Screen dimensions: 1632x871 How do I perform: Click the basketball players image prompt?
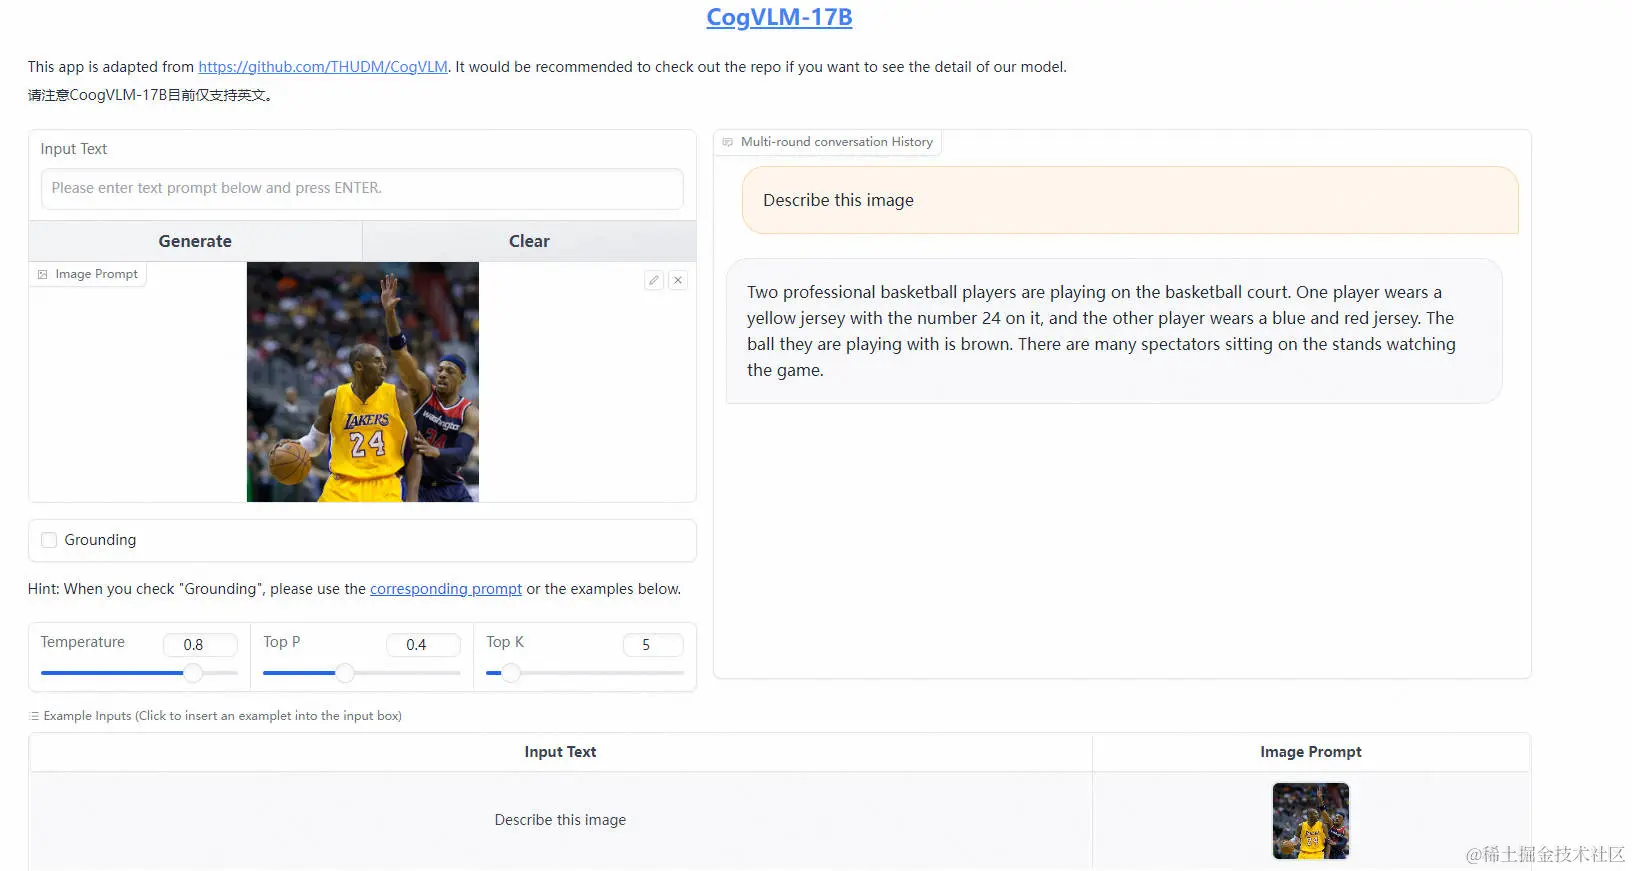[x=363, y=382]
